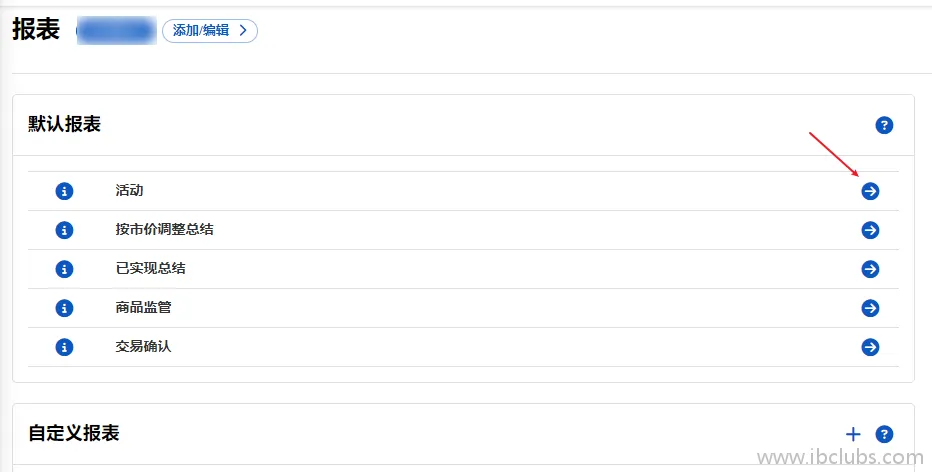932x472 pixels.
Task: Open info for 活动 report
Action: pos(64,191)
